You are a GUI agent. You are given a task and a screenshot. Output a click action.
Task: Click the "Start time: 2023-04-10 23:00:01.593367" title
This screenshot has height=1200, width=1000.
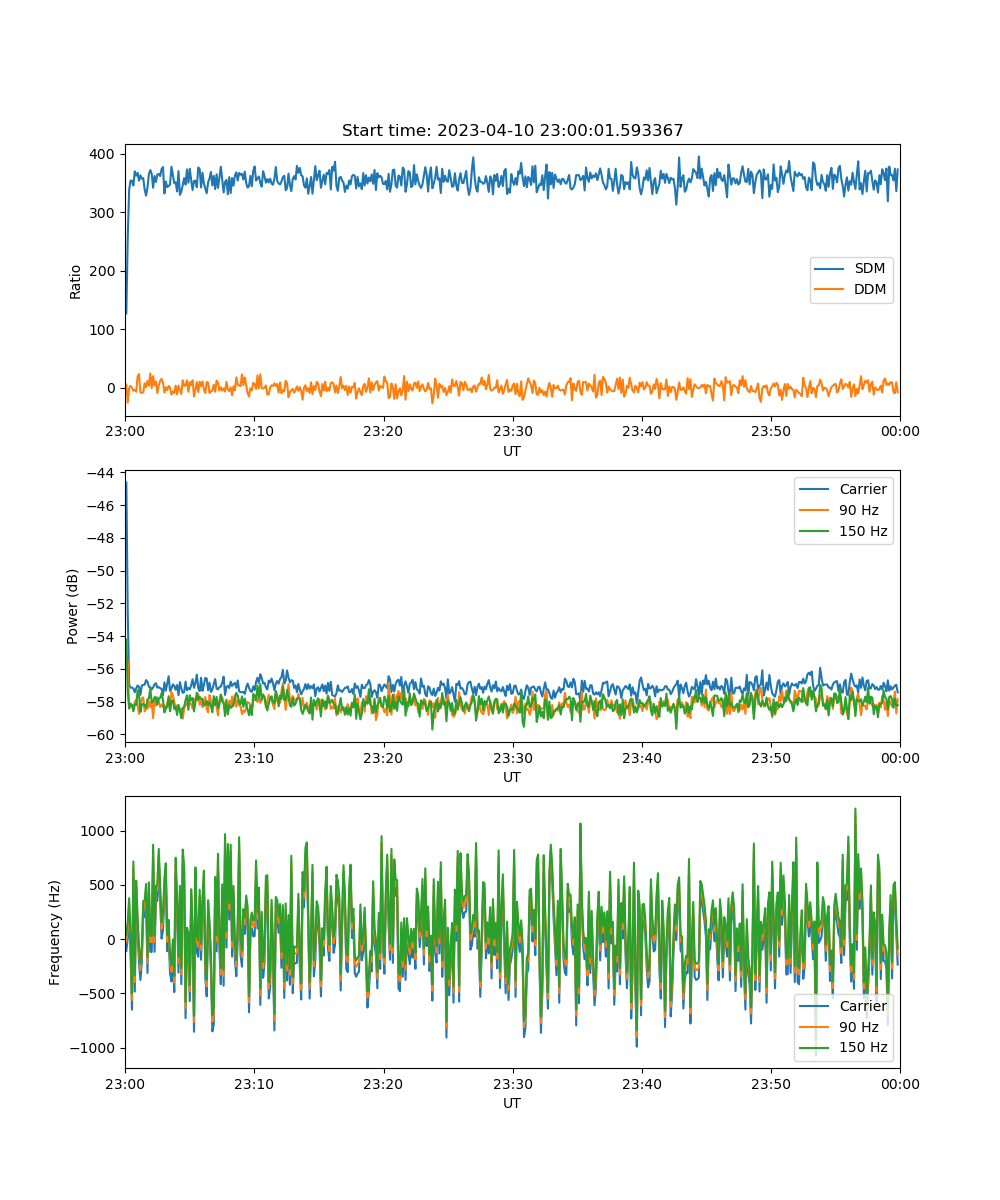512,131
